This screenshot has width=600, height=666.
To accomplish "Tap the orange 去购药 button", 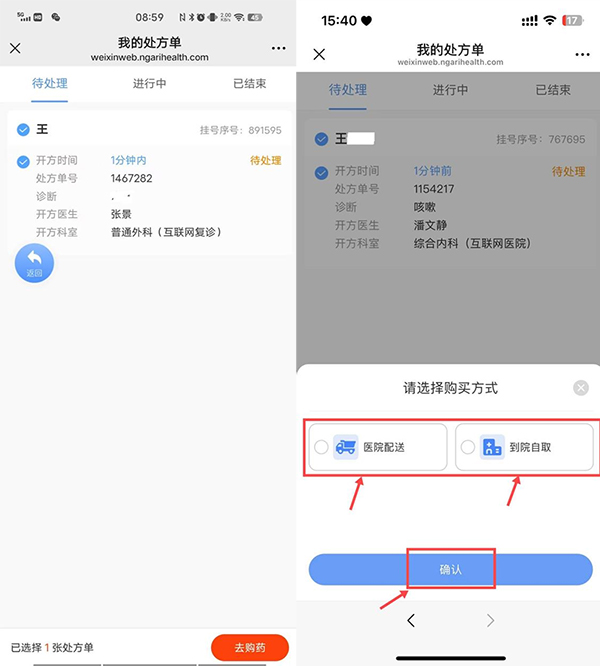I will pos(250,647).
